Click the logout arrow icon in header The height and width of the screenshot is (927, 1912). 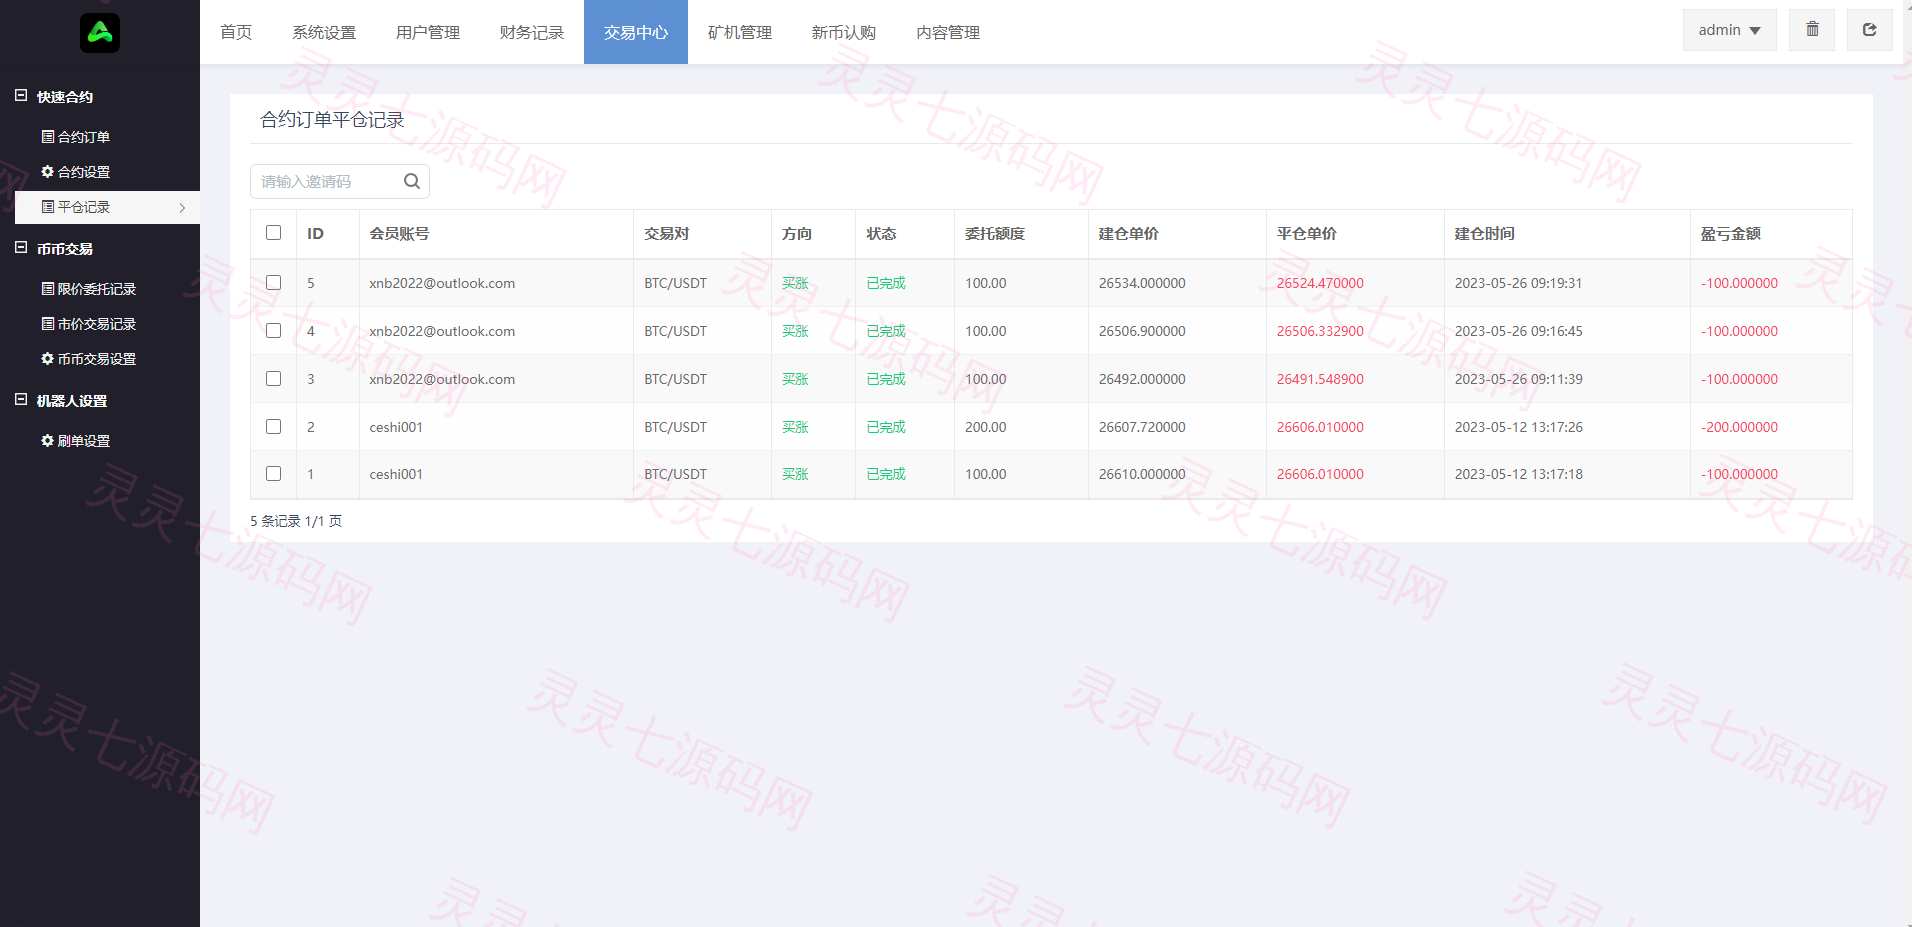coord(1869,30)
